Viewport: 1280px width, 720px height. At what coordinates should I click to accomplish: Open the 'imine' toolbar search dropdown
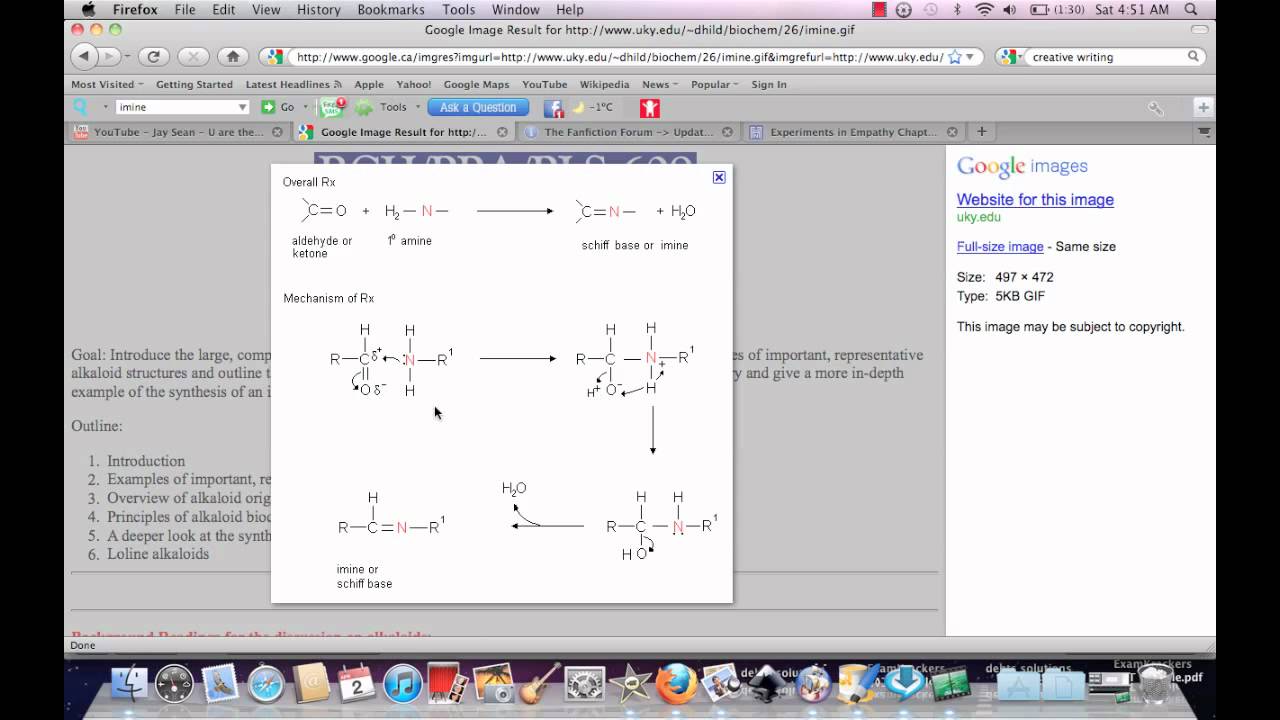[242, 107]
